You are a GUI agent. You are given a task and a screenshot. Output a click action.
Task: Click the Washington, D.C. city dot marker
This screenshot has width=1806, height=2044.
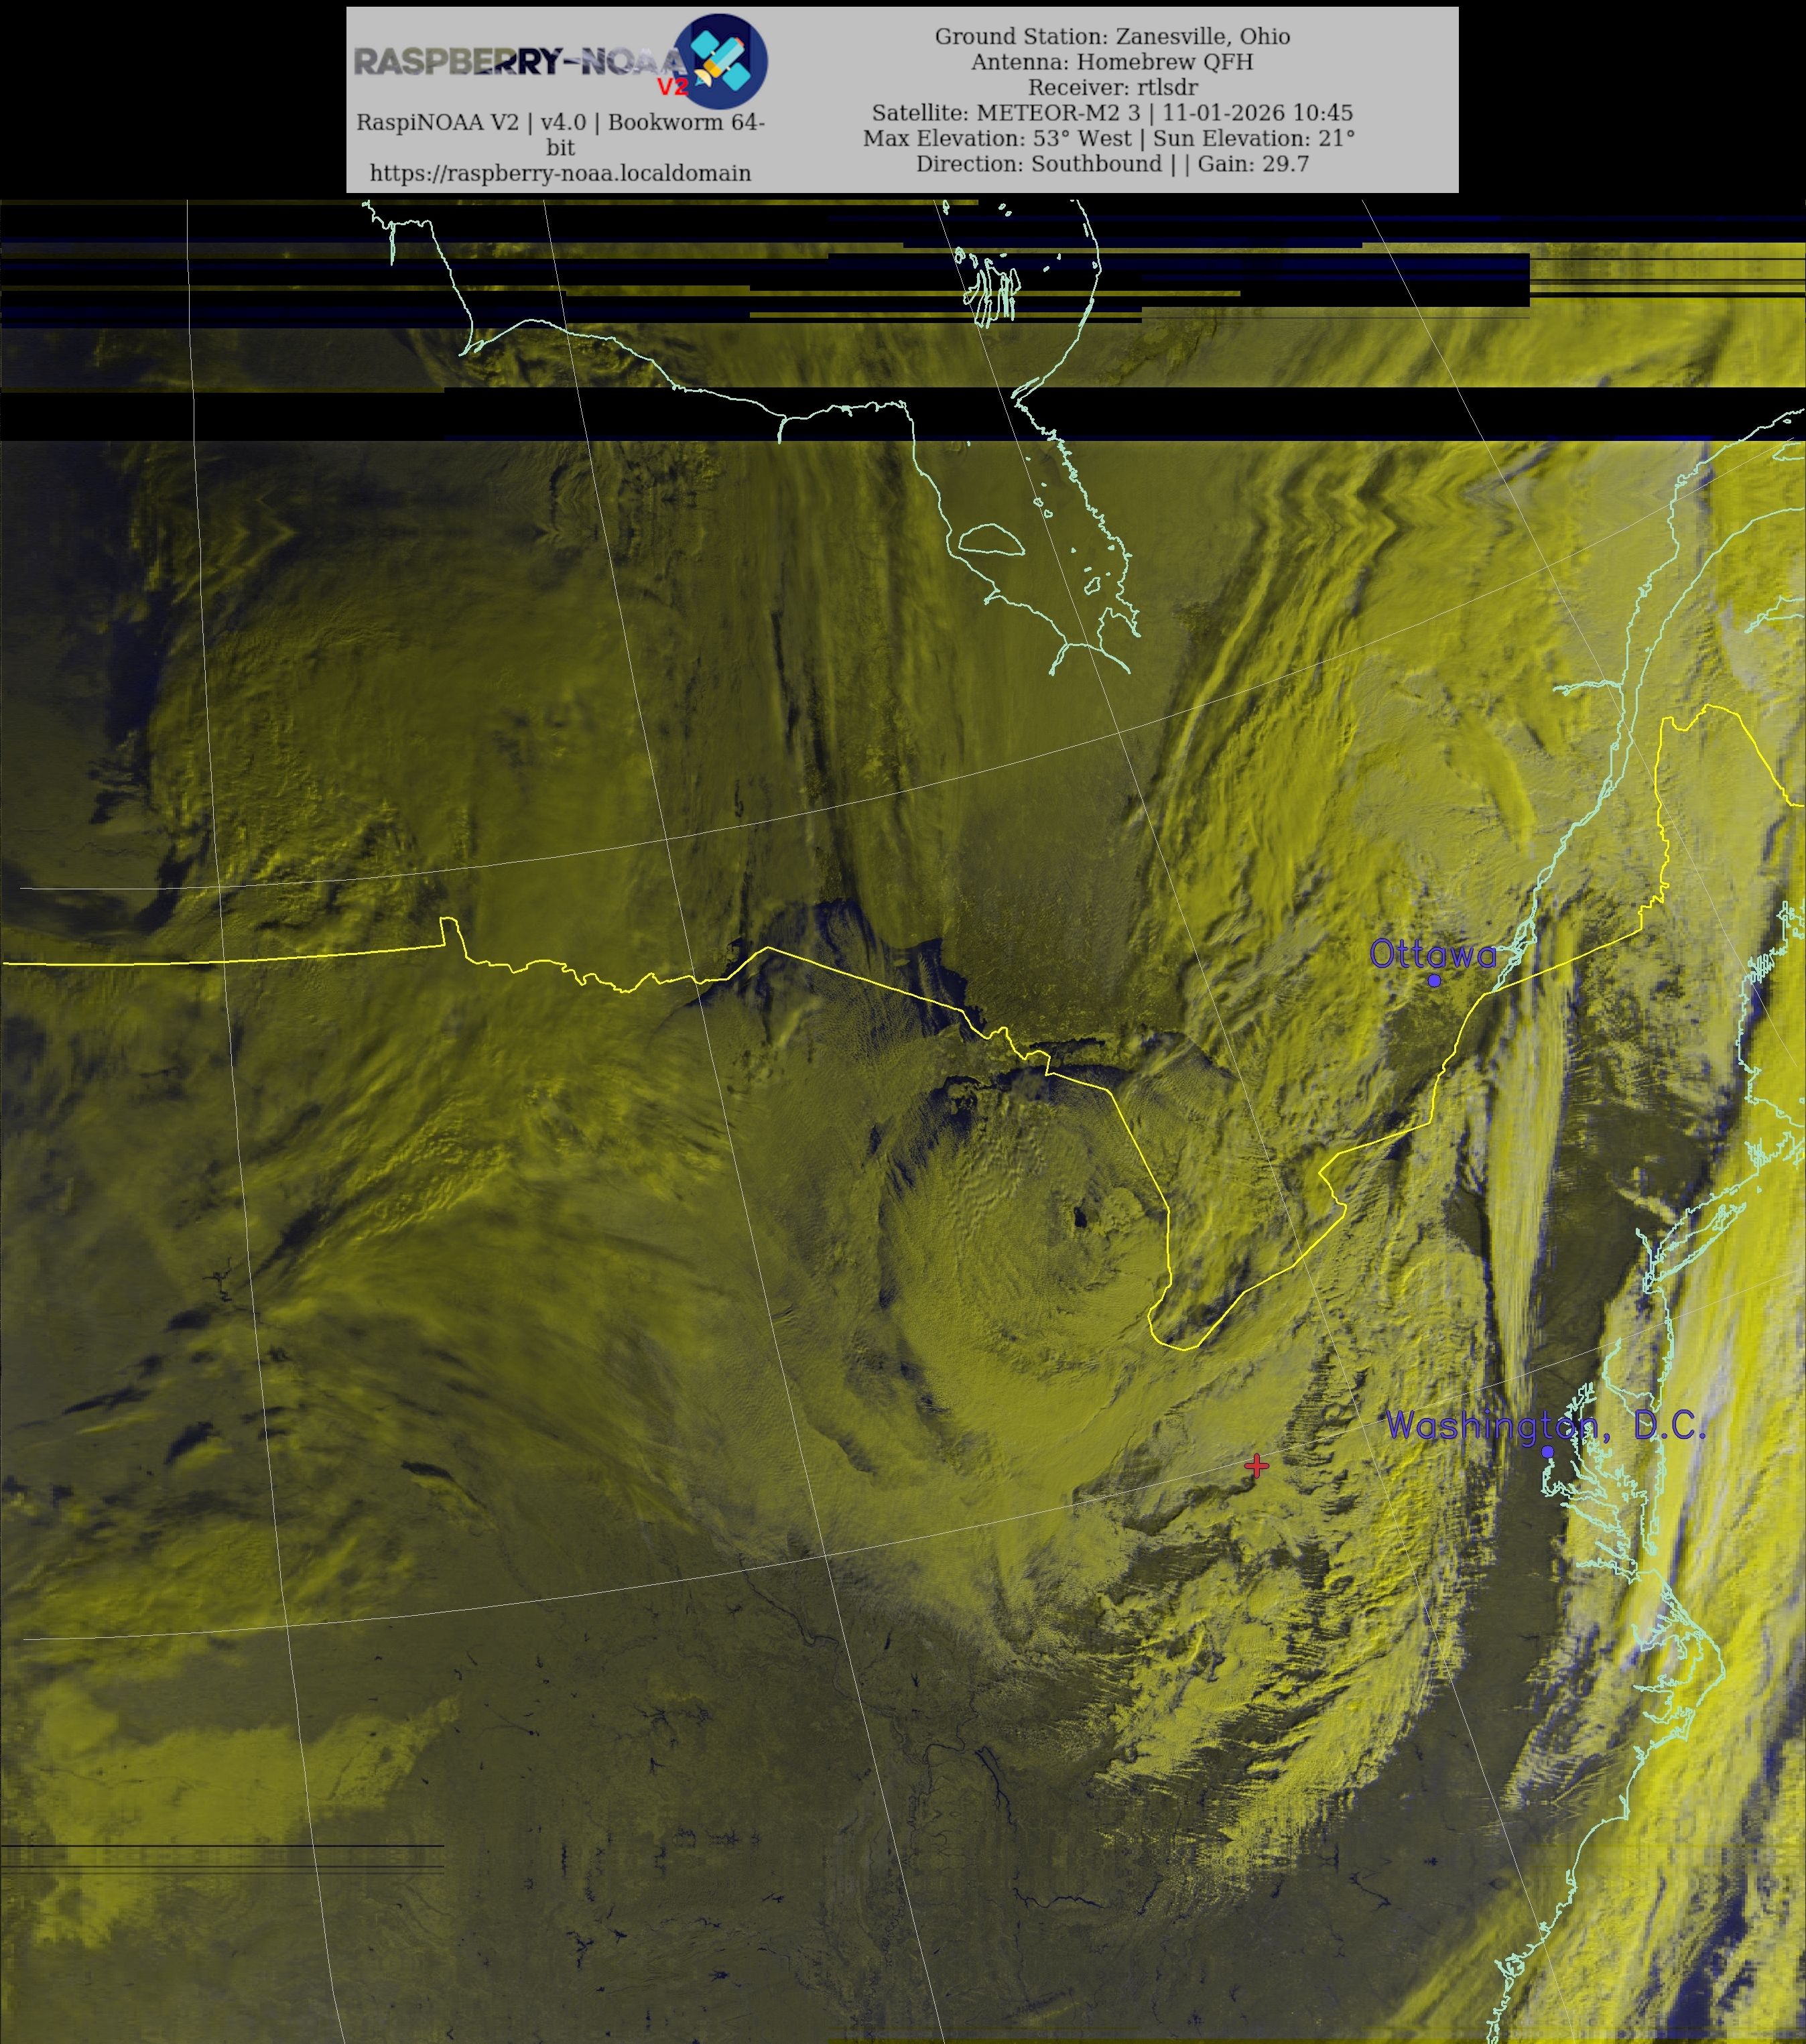[1547, 1452]
